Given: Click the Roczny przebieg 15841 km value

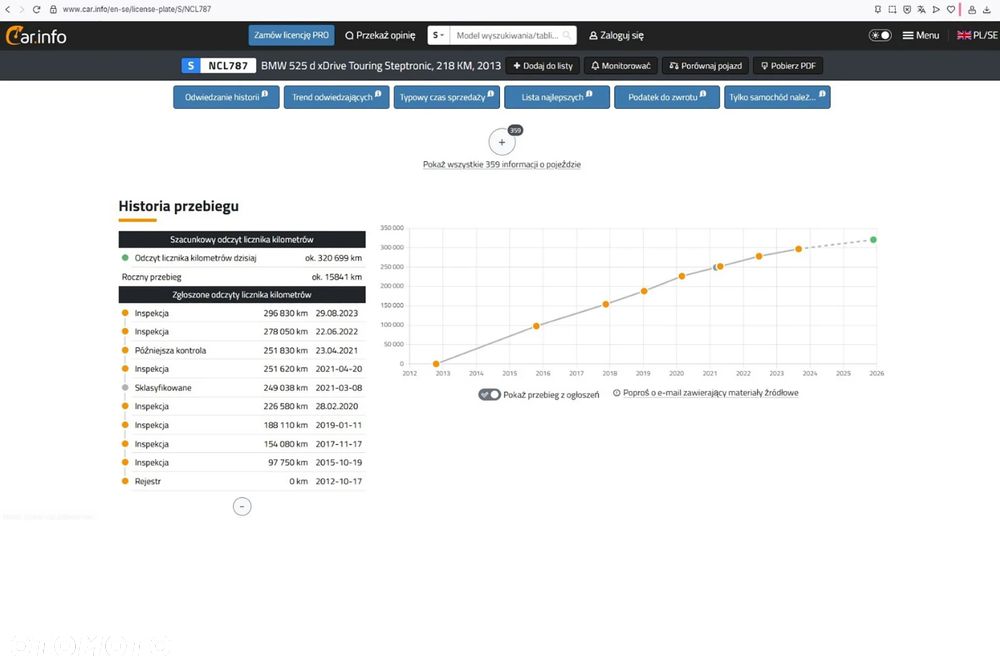Looking at the screenshot, I should [x=337, y=277].
